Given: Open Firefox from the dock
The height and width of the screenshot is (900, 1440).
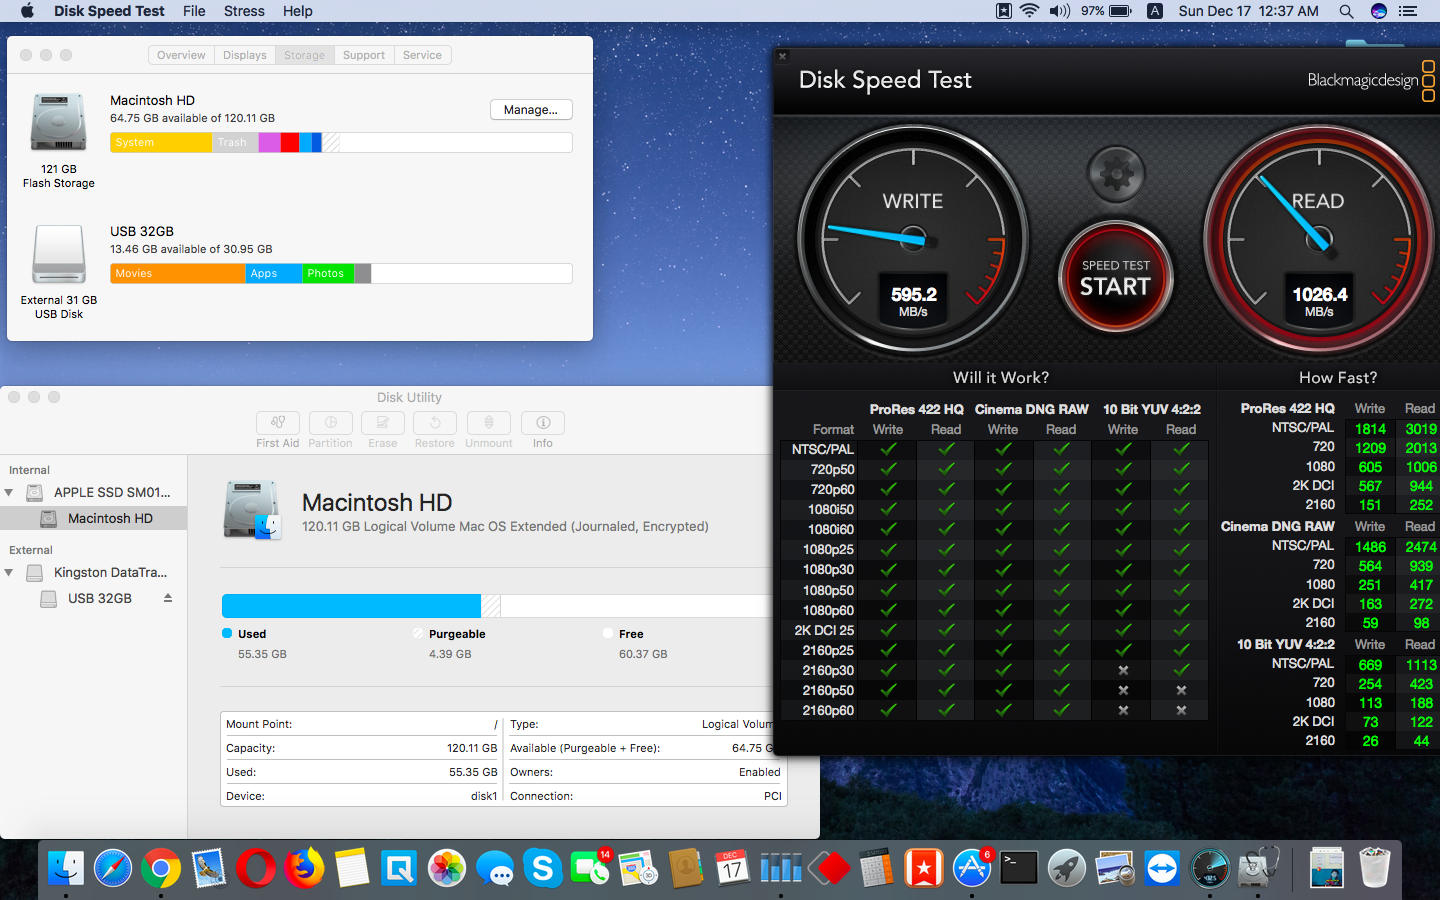Looking at the screenshot, I should [304, 868].
